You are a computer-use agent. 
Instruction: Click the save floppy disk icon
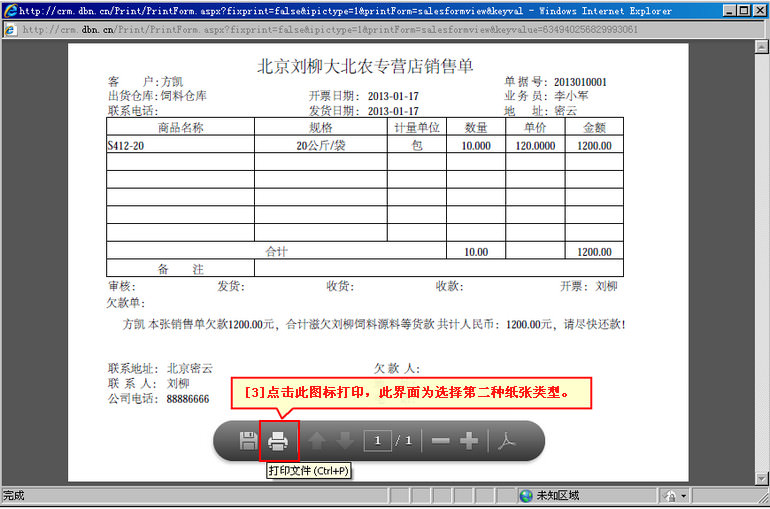point(248,441)
